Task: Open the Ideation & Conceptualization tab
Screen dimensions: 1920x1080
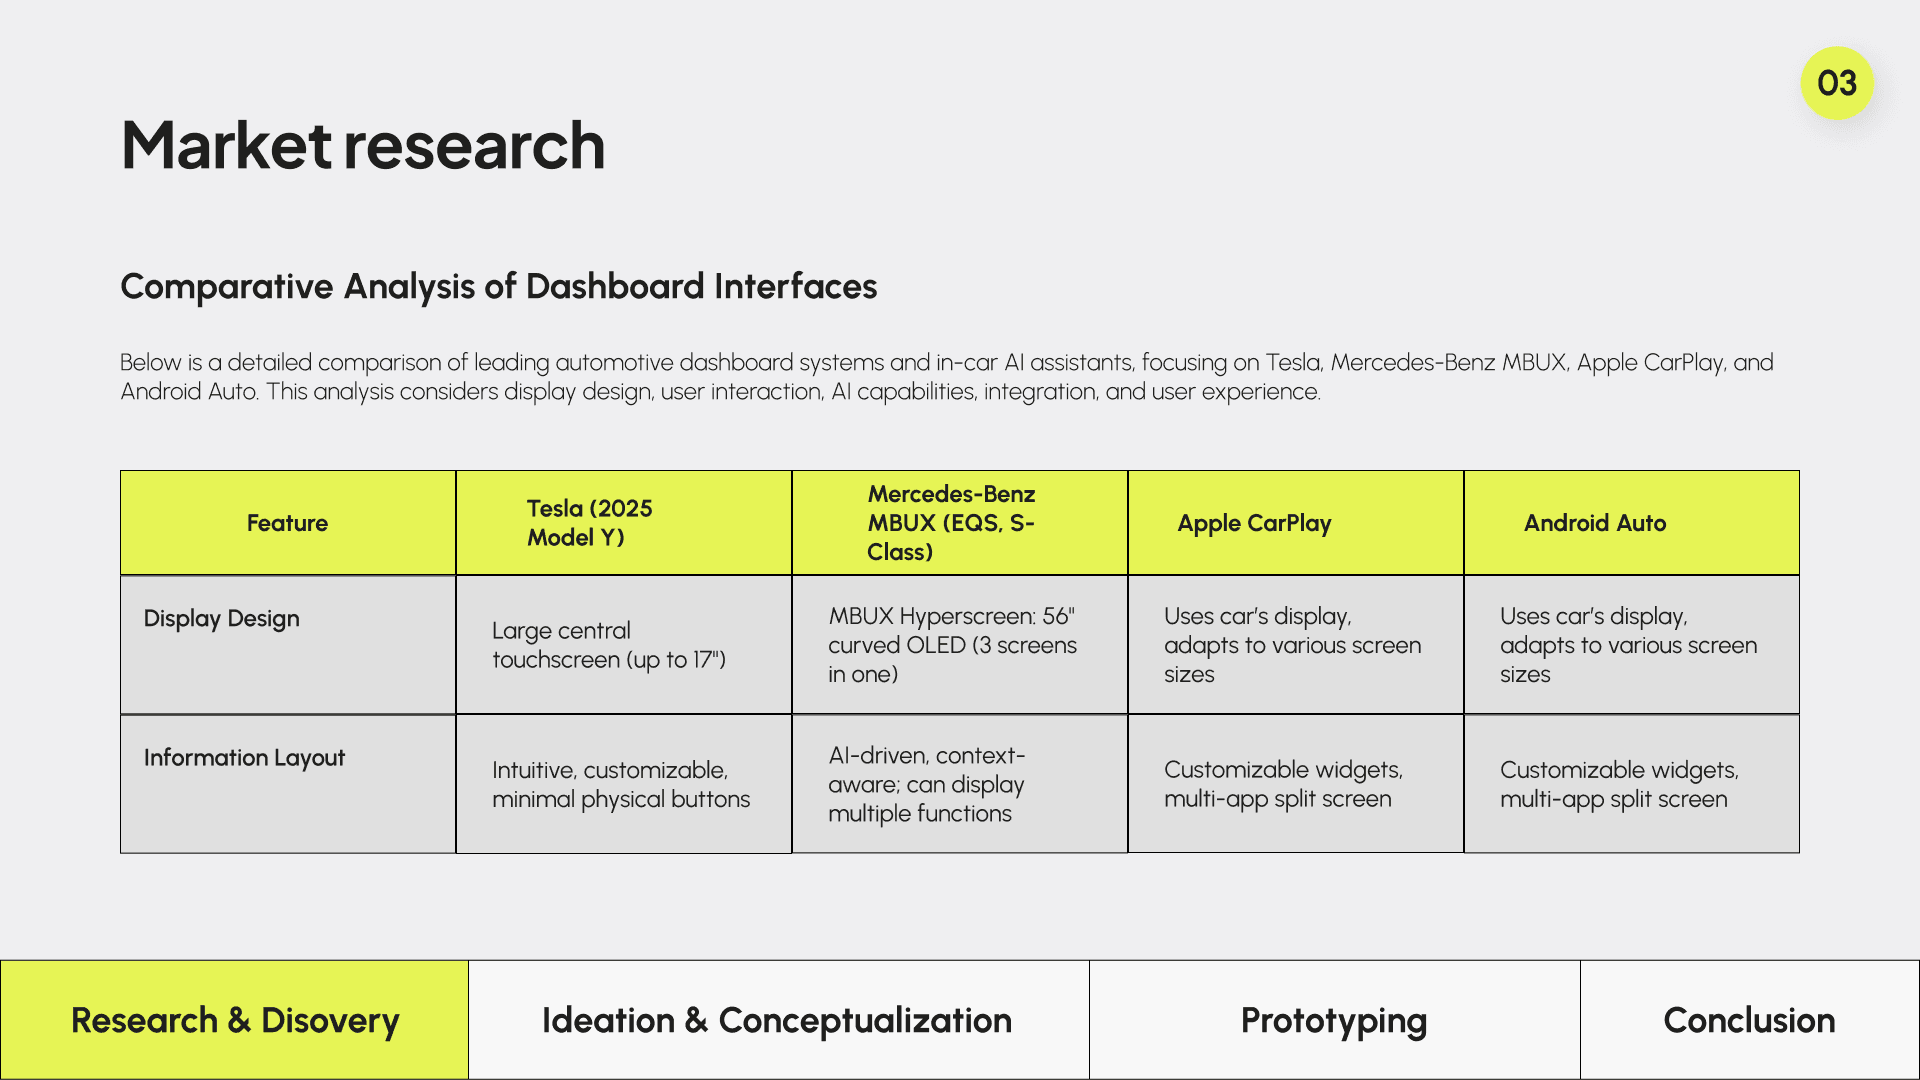Action: (x=778, y=1020)
